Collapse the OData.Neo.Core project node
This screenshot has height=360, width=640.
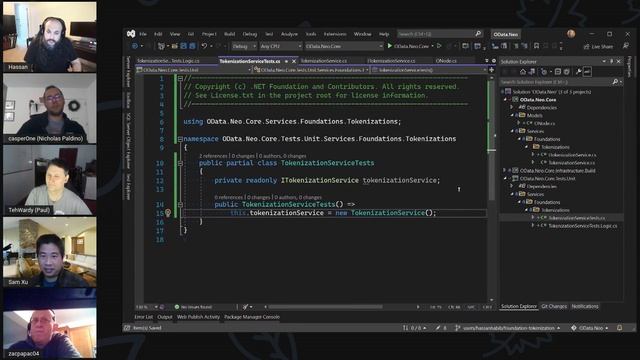(505, 100)
